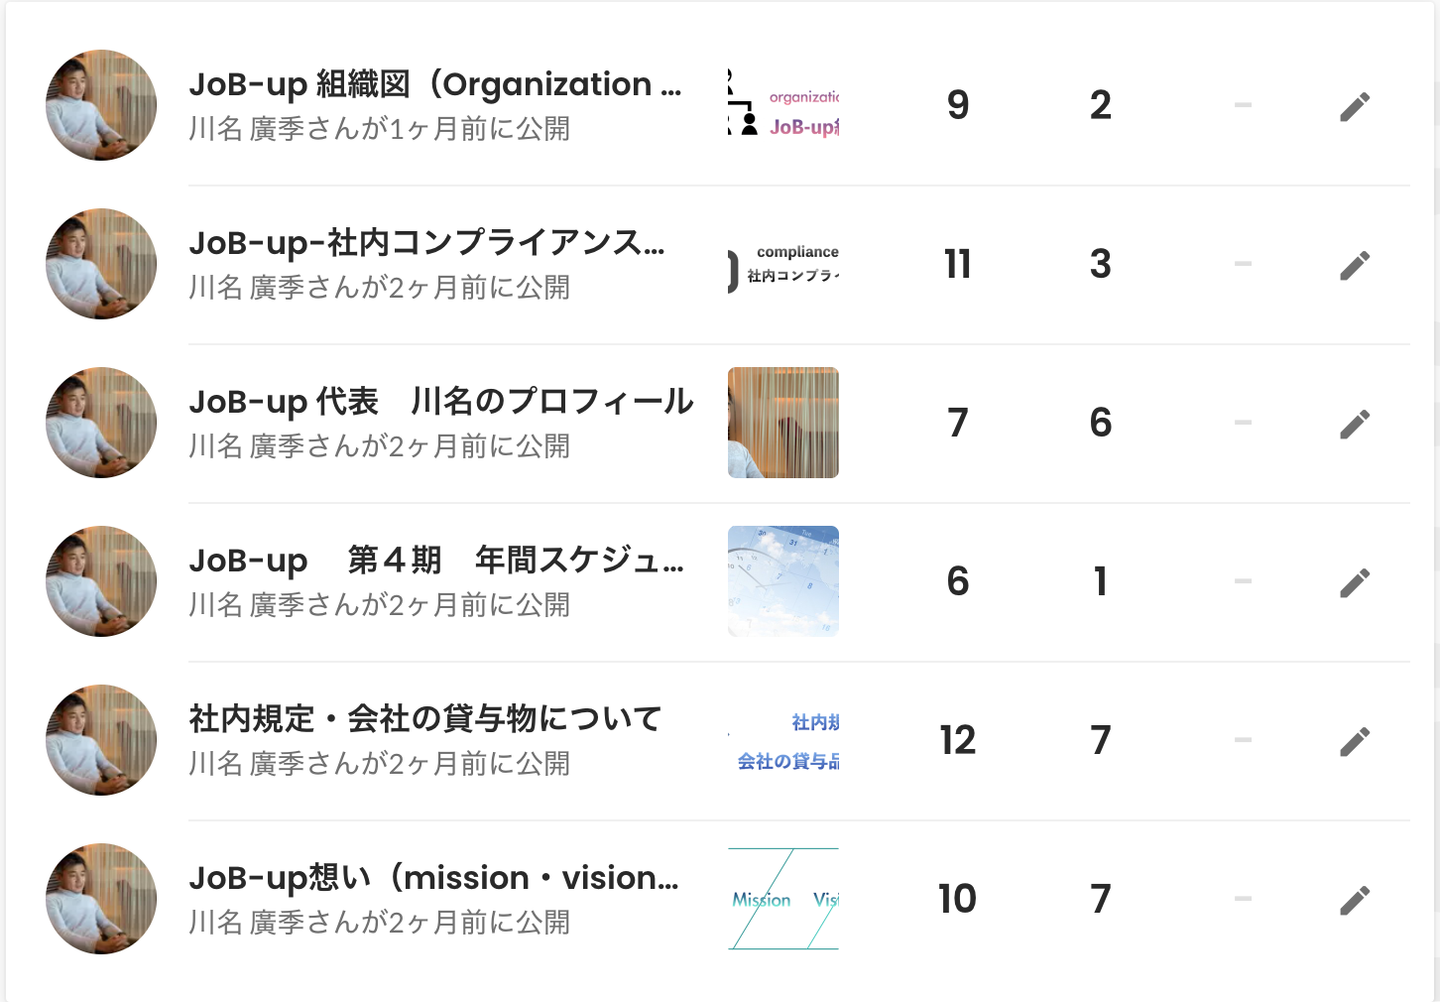Click the Mission Vision thumbnail

click(x=783, y=898)
